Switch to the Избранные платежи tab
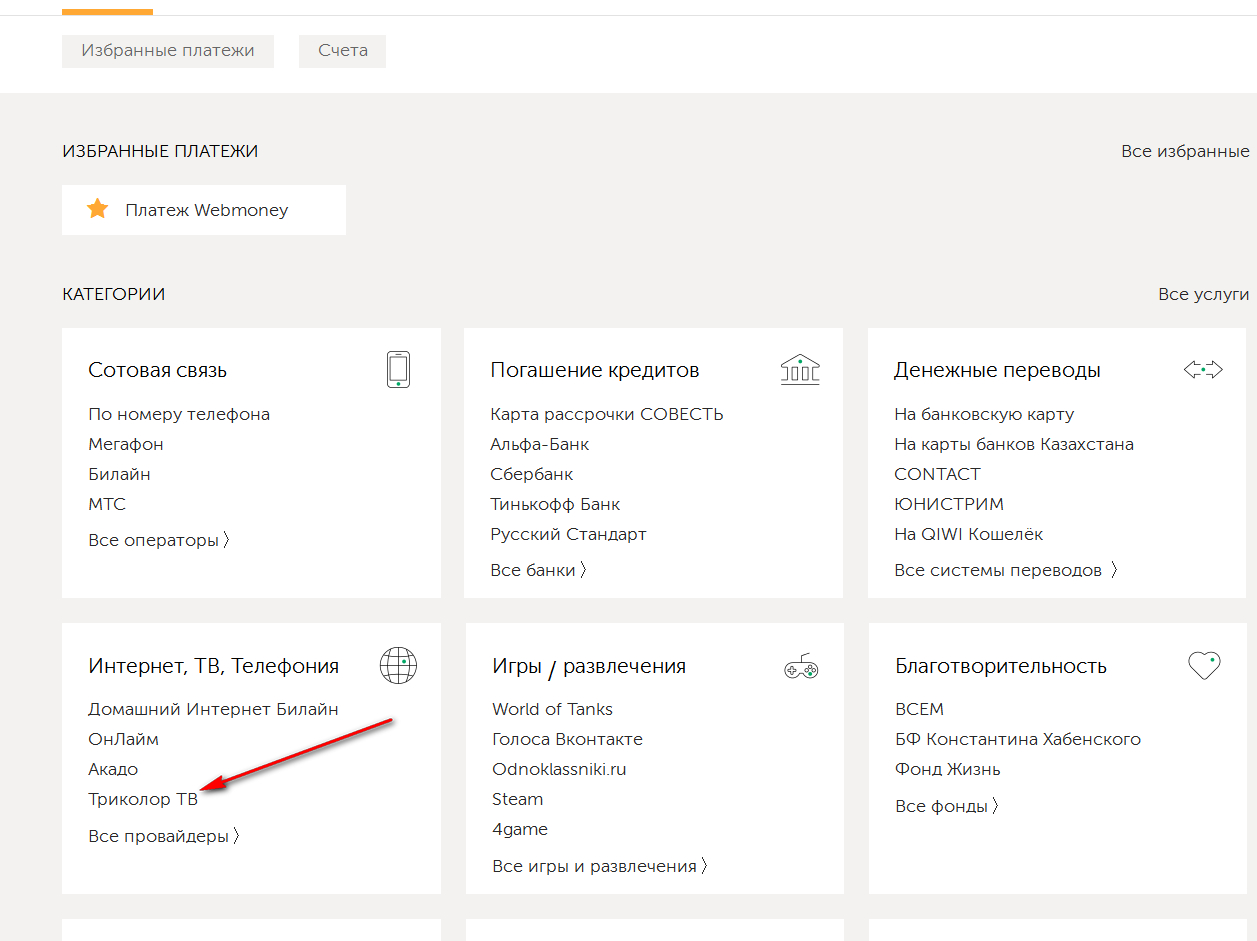The image size is (1257, 941). [167, 50]
